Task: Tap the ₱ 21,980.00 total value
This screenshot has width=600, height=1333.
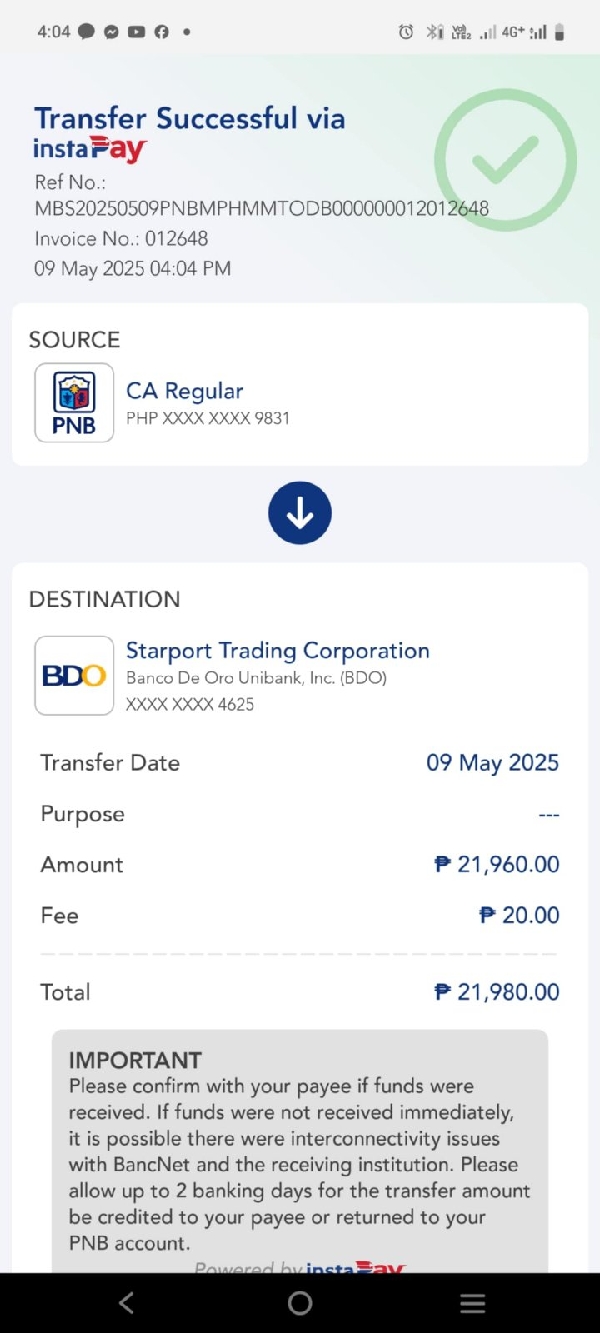Action: [497, 992]
